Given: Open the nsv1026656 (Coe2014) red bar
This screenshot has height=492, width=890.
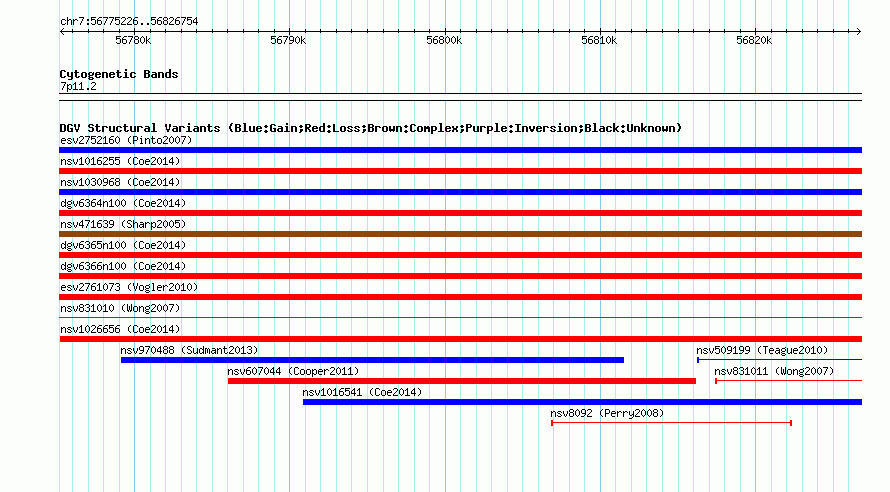Looking at the screenshot, I should [460, 339].
